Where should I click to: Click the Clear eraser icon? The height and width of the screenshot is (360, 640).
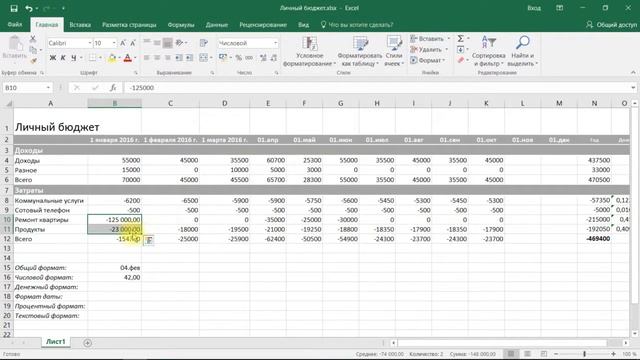[460, 60]
